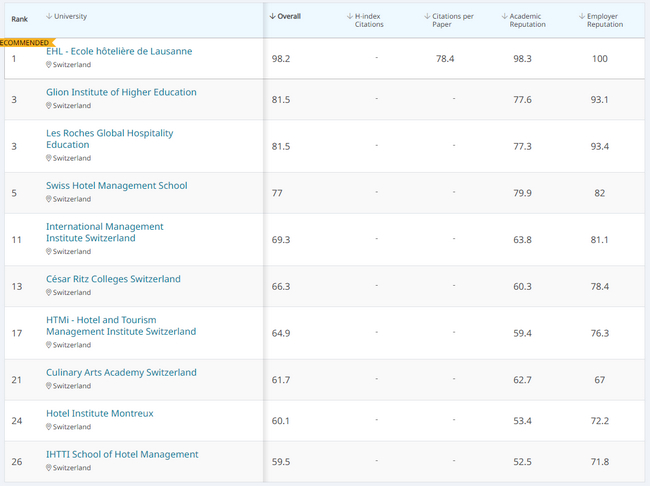Image resolution: width=650 pixels, height=486 pixels.
Task: Select rank number 24 in the table
Action: pyautogui.click(x=17, y=421)
